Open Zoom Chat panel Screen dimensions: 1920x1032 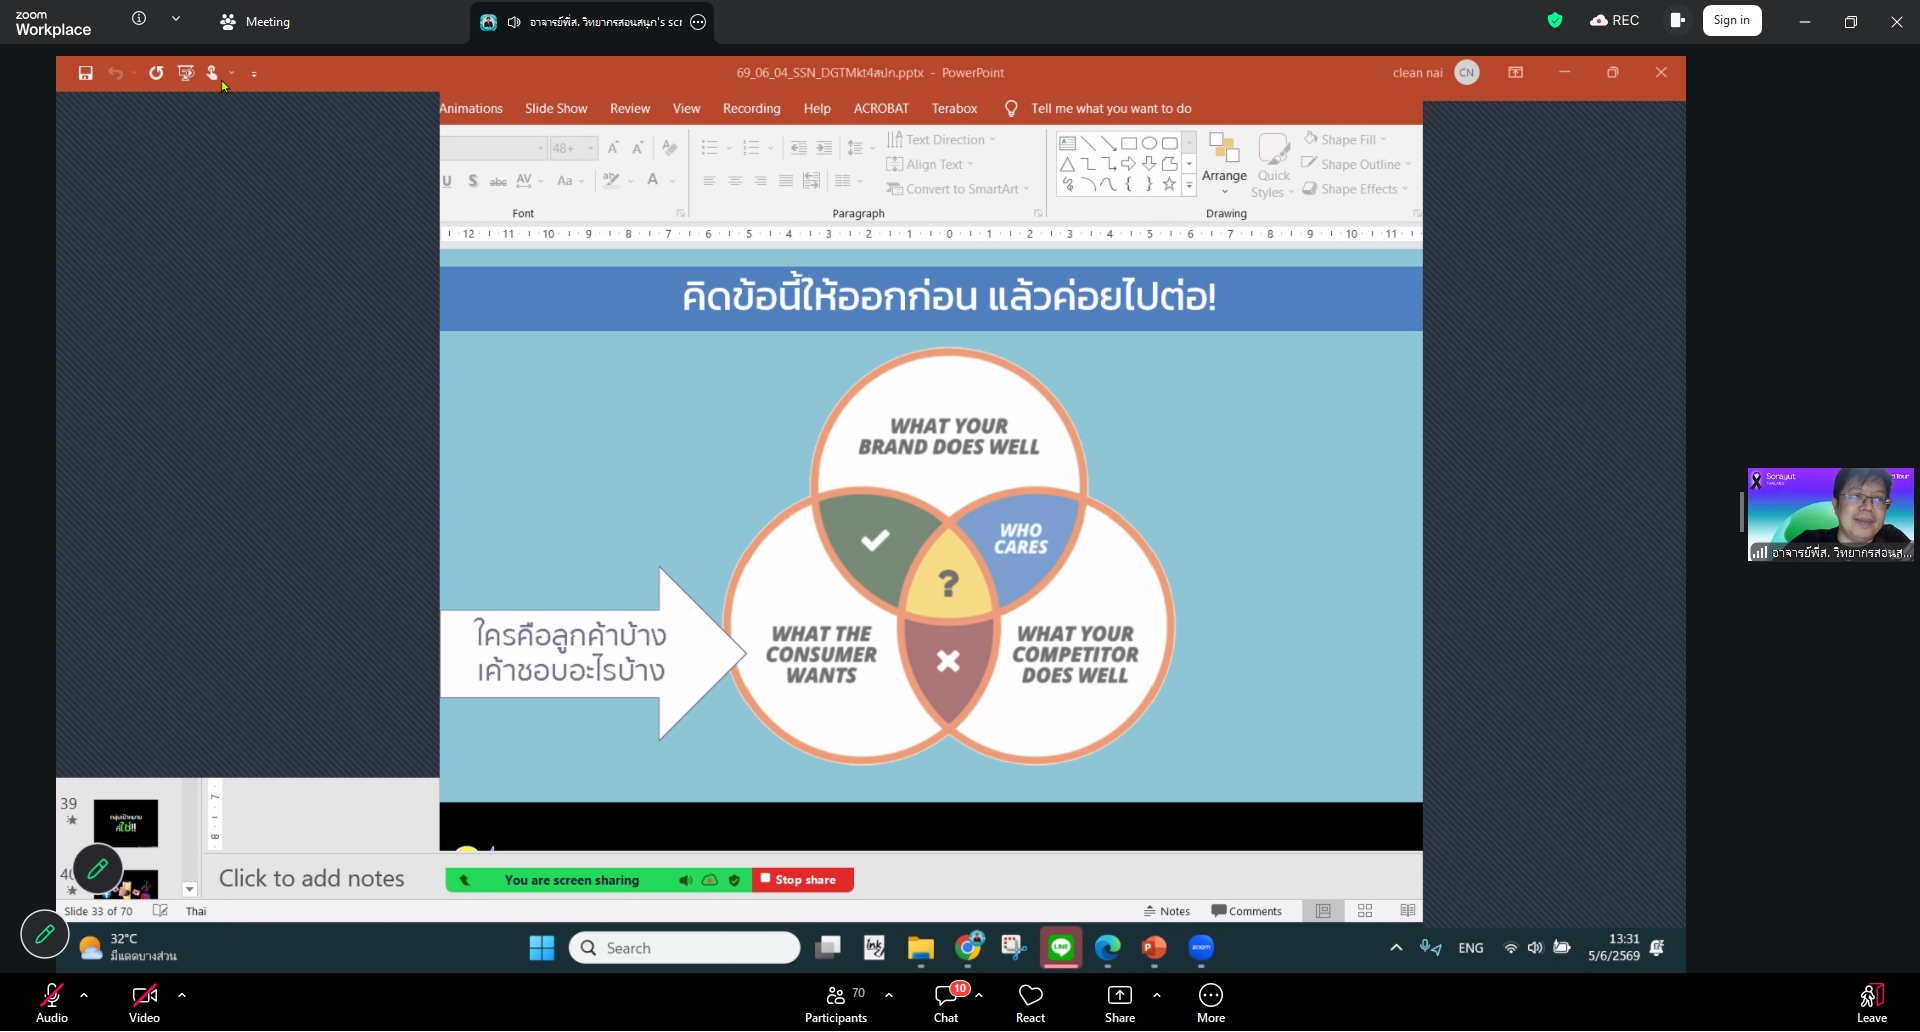coord(946,1004)
